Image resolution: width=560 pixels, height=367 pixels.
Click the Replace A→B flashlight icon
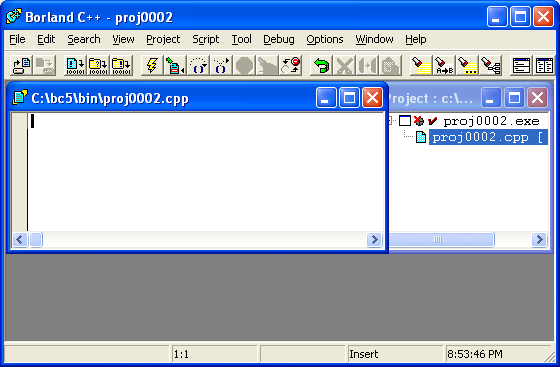pos(444,65)
